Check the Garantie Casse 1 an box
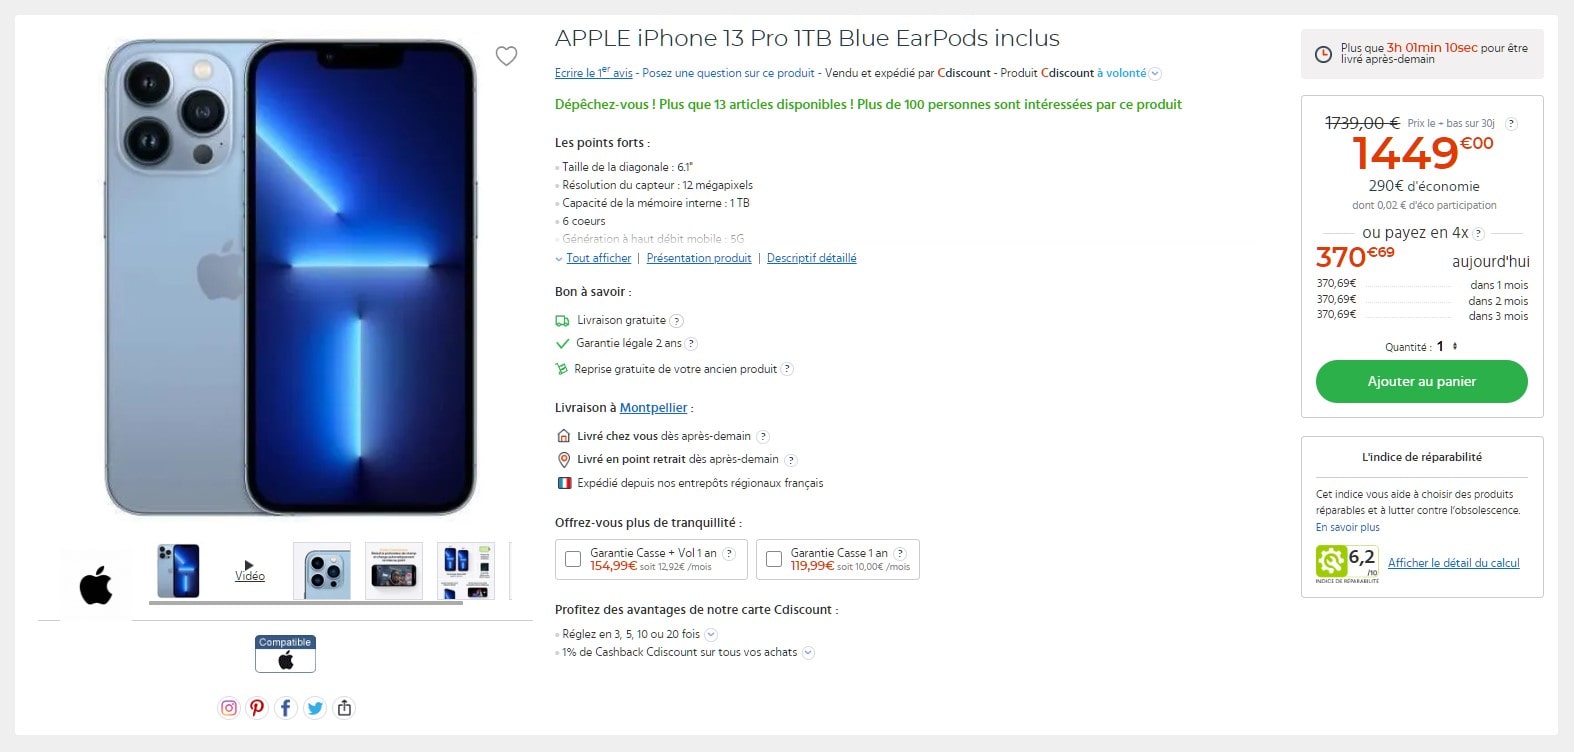The image size is (1574, 752). (x=774, y=559)
